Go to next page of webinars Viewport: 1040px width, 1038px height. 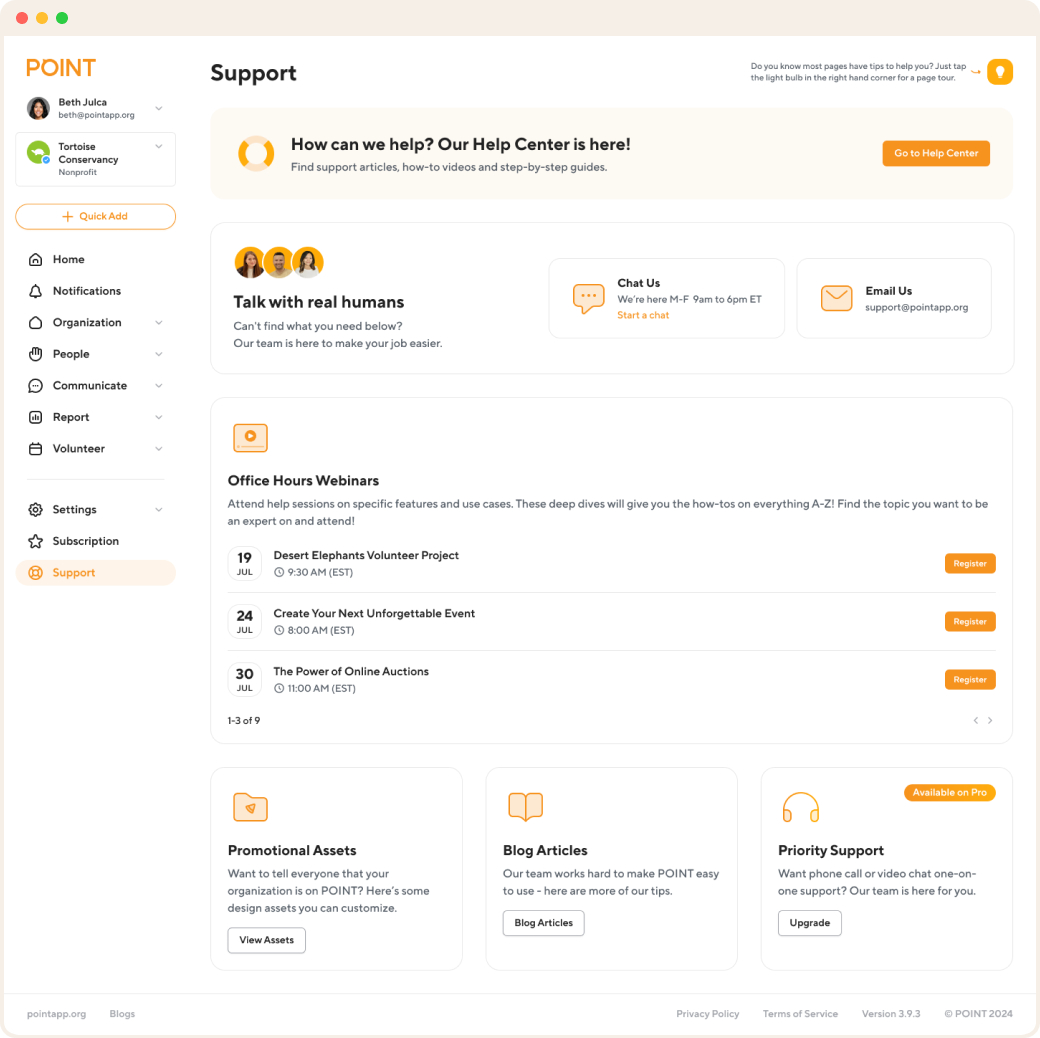click(989, 720)
